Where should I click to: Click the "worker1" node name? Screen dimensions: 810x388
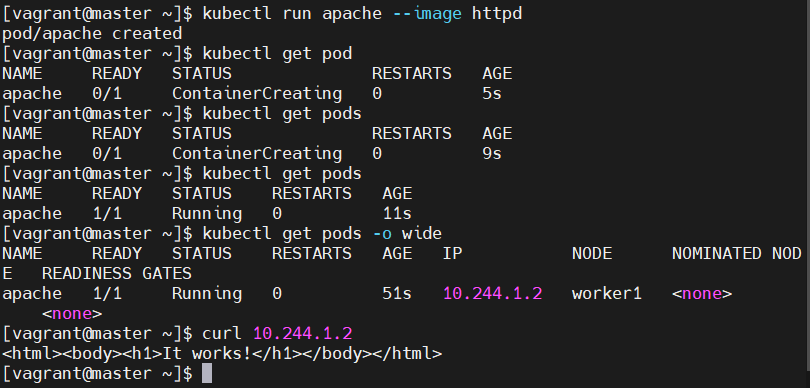click(606, 293)
